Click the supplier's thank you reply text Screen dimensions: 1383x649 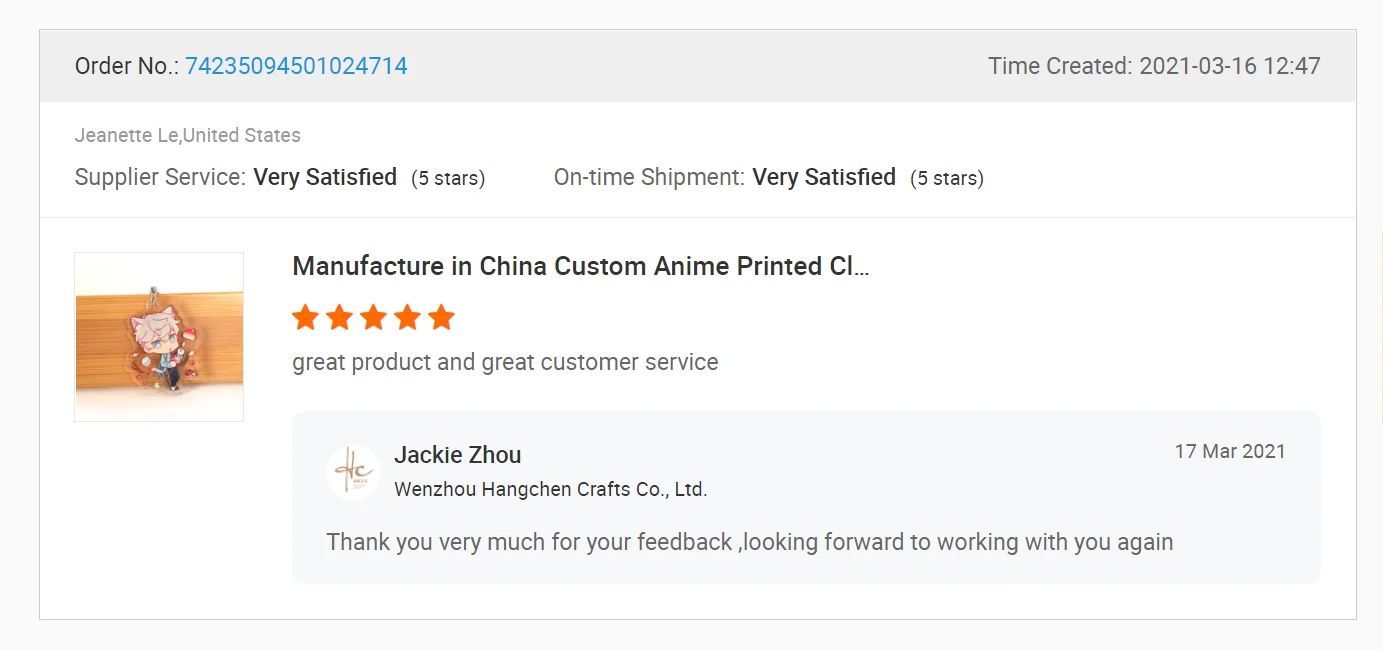point(749,542)
